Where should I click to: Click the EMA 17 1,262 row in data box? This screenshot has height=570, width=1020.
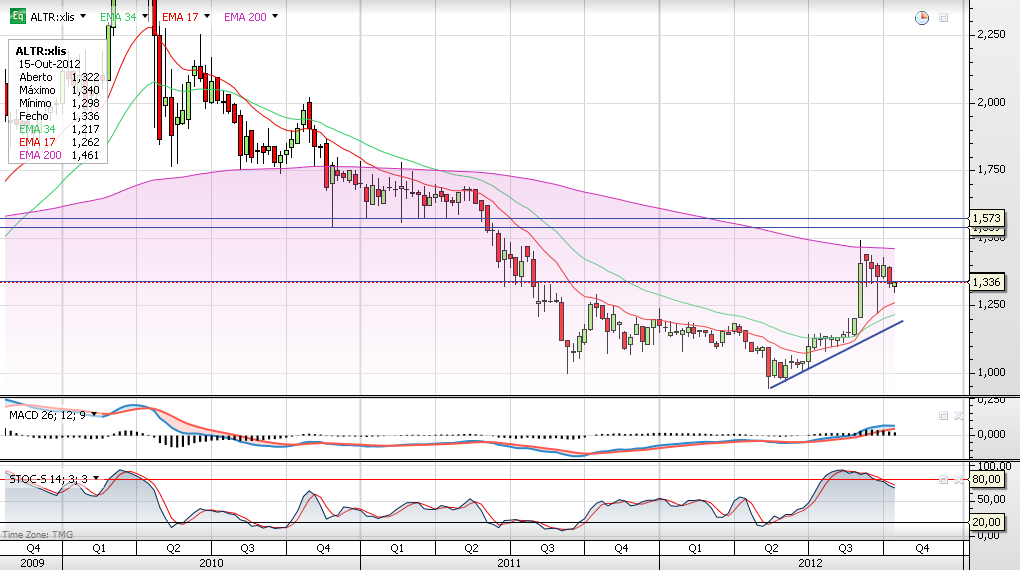click(x=59, y=142)
